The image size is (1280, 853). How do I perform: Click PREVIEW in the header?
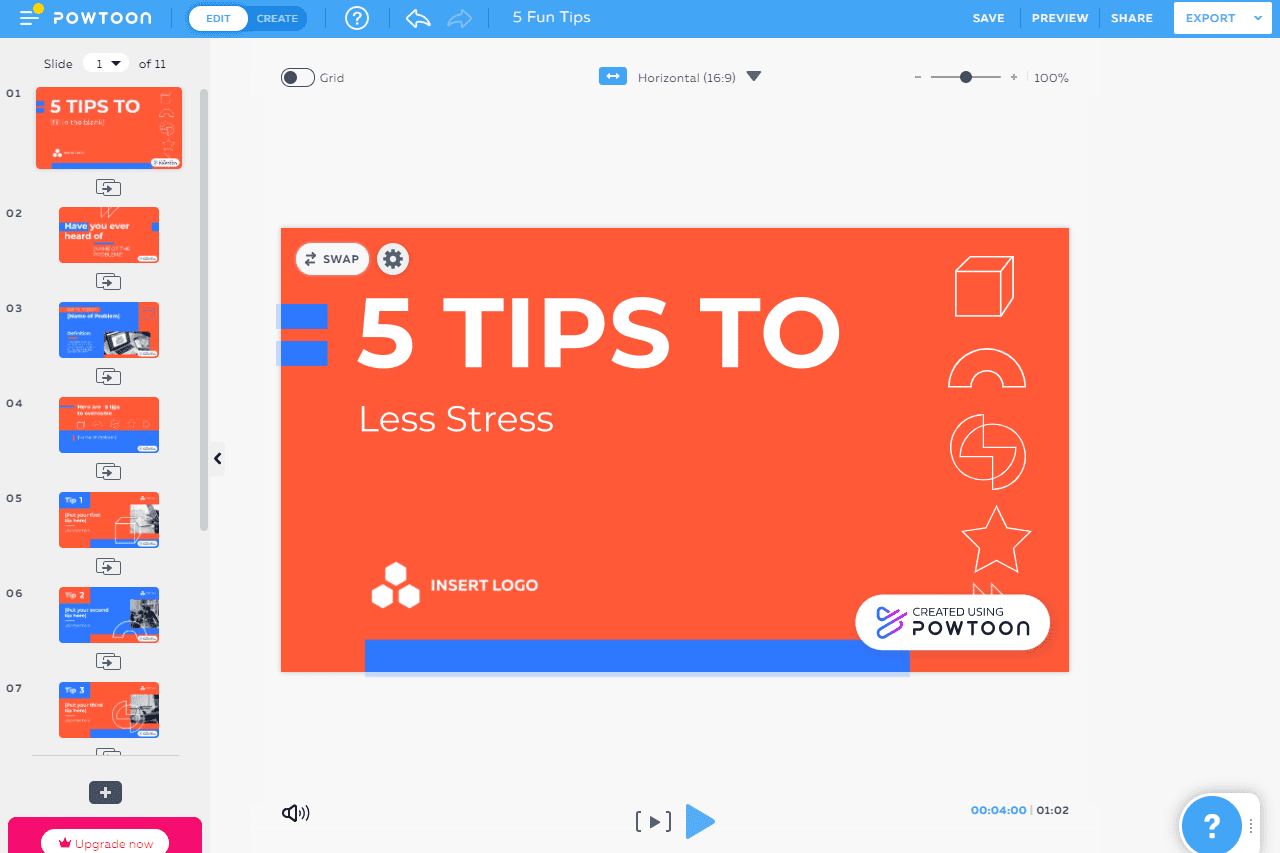pos(1060,18)
